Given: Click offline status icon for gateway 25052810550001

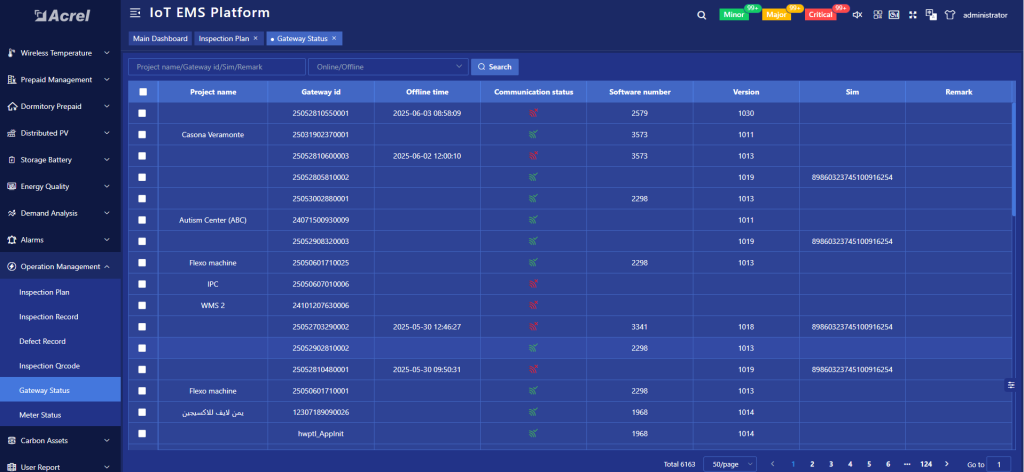Looking at the screenshot, I should click(534, 113).
